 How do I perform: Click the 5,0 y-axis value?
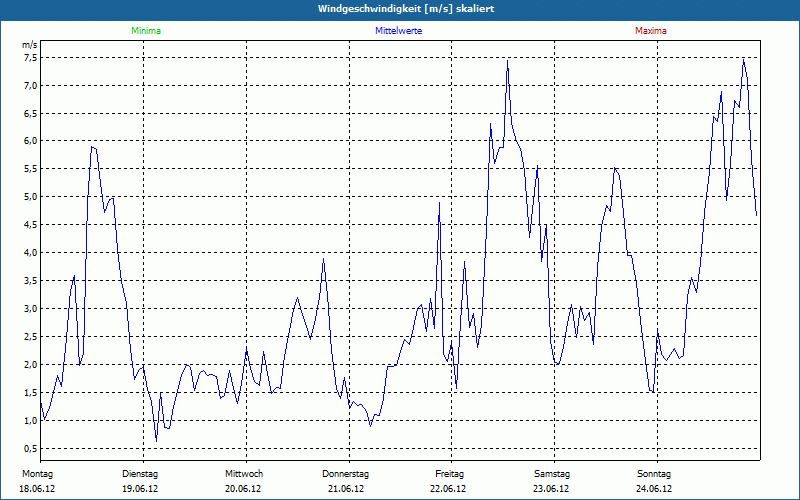coord(31,197)
